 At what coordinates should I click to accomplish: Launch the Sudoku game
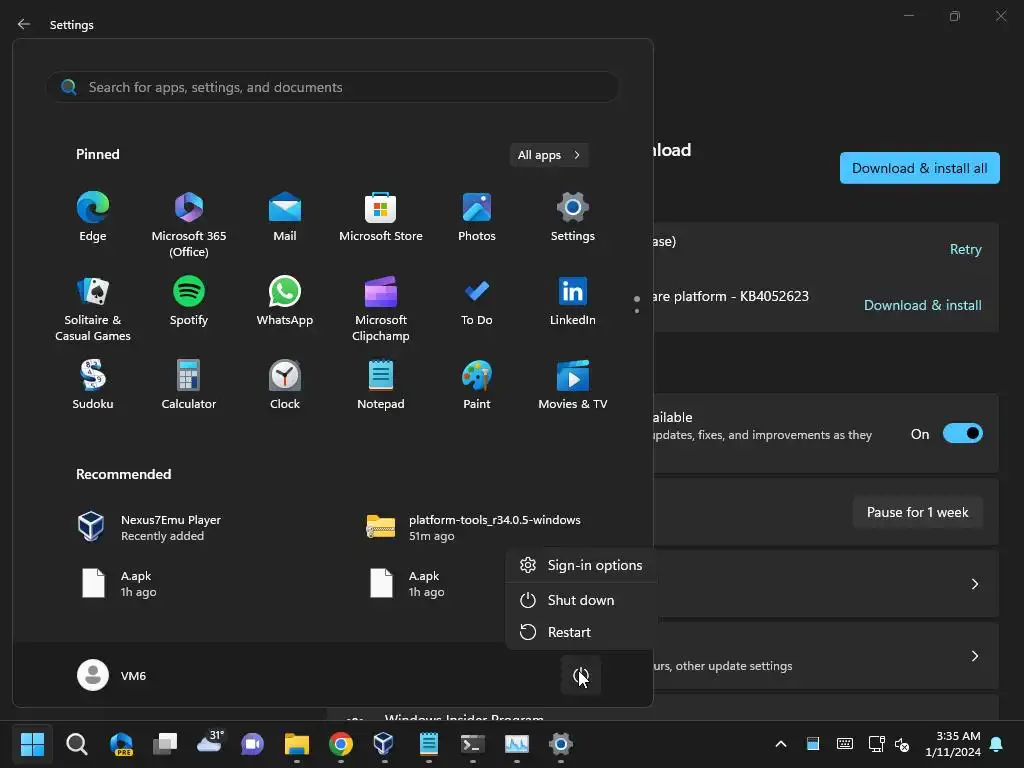[x=93, y=385]
